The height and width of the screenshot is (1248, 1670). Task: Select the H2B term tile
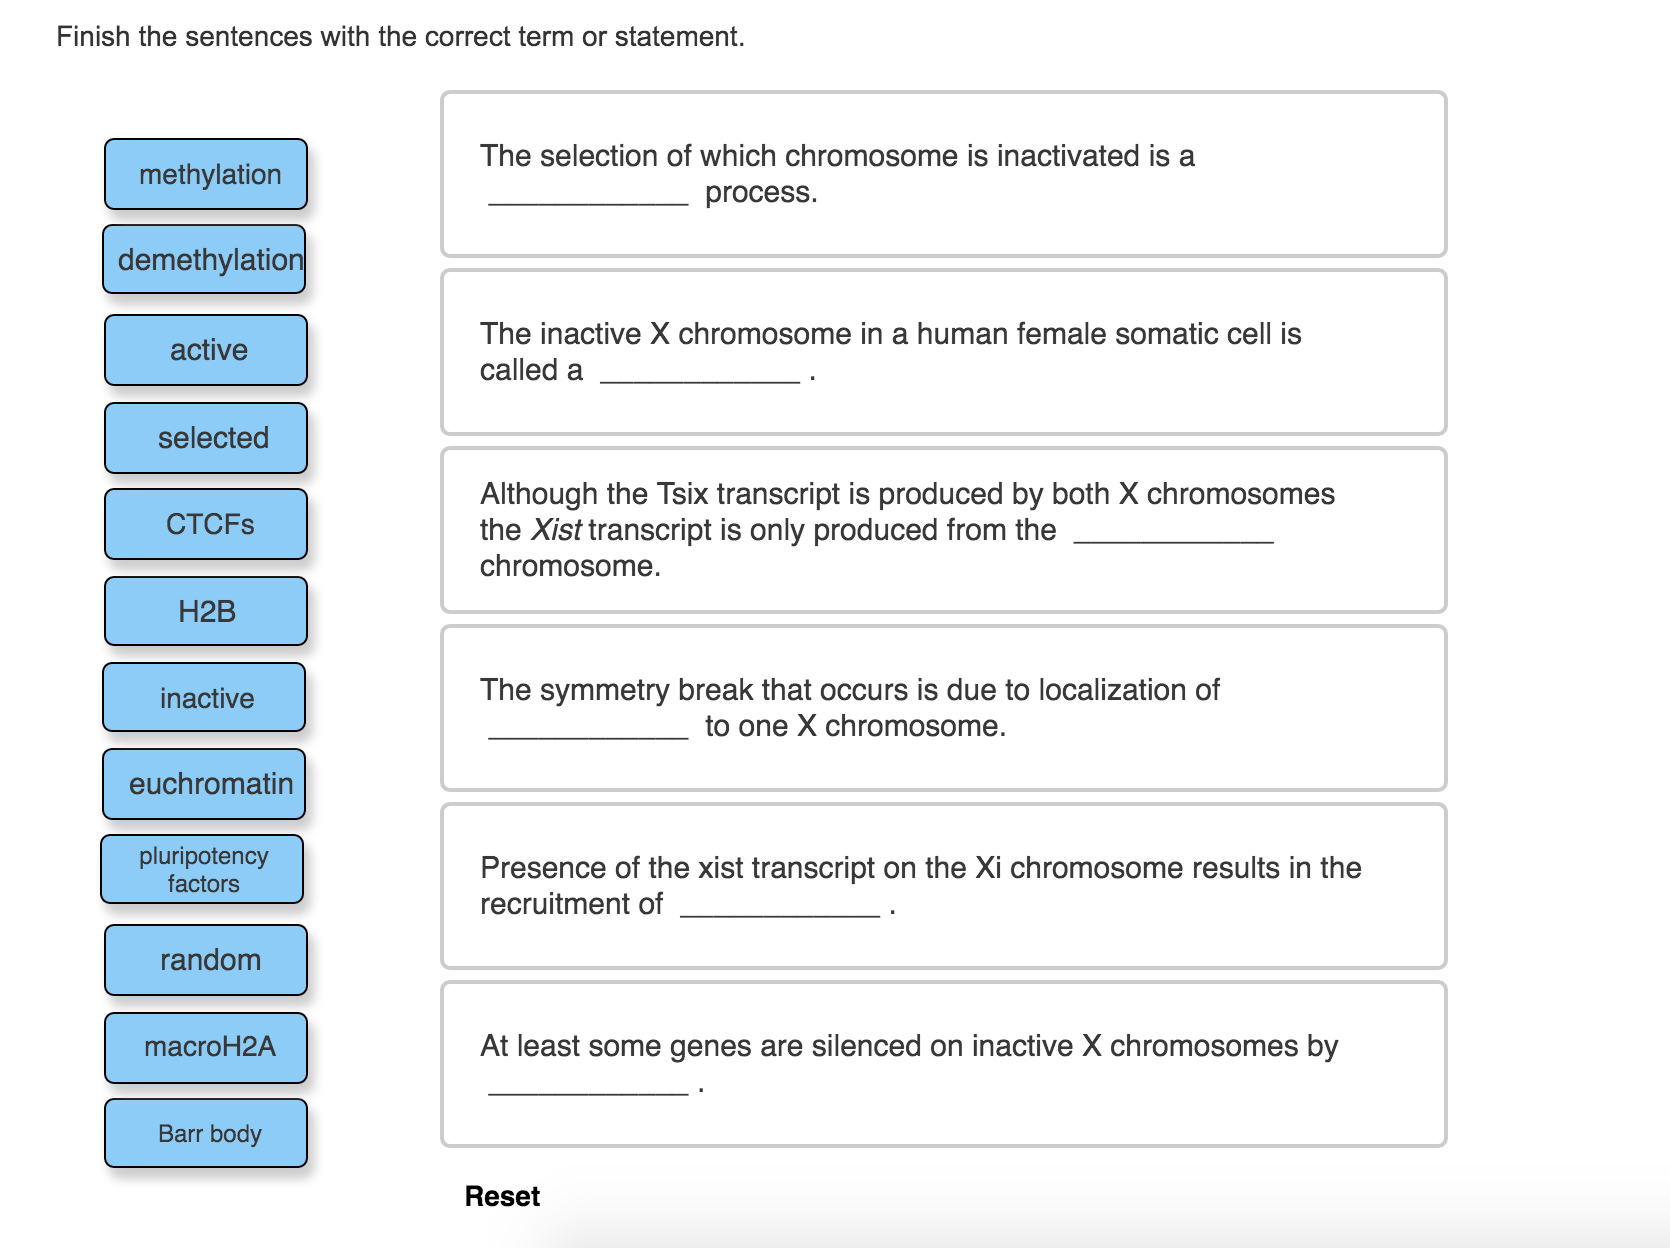click(x=205, y=610)
